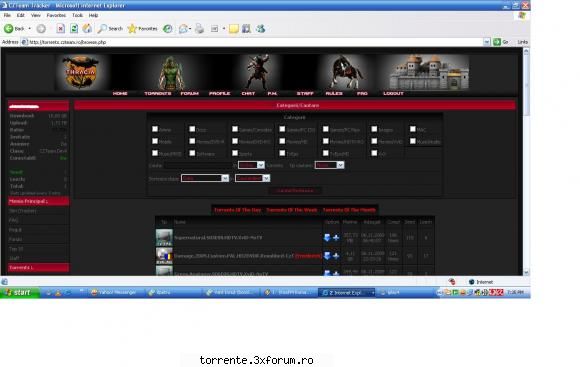This screenshot has width=580, height=367.
Task: Click the plus icon in Supernatural row
Action: click(336, 238)
